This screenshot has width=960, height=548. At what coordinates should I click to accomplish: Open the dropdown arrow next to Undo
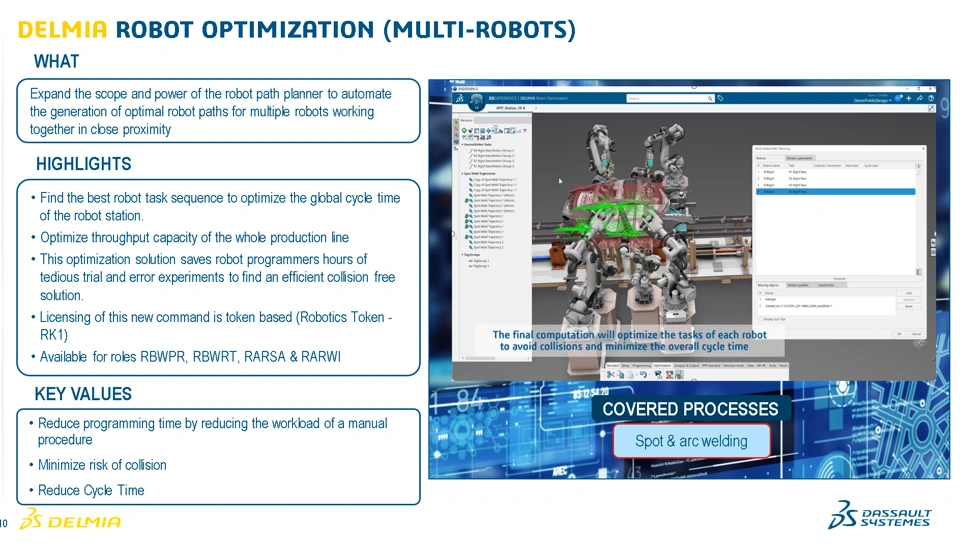coord(650,374)
